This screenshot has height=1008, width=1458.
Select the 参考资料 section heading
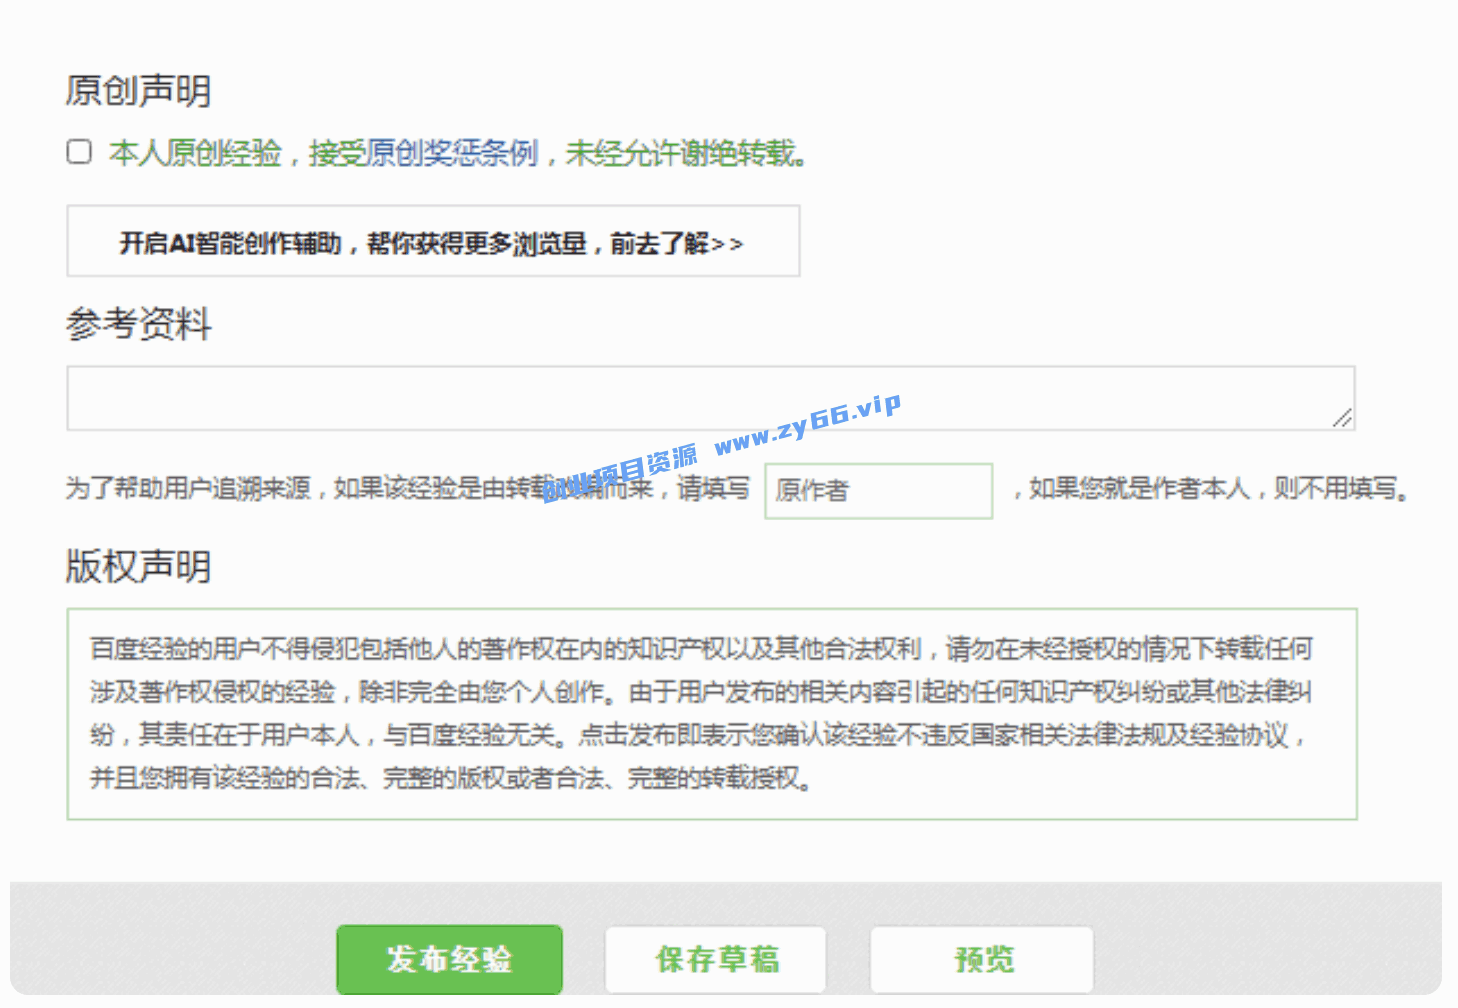click(138, 324)
